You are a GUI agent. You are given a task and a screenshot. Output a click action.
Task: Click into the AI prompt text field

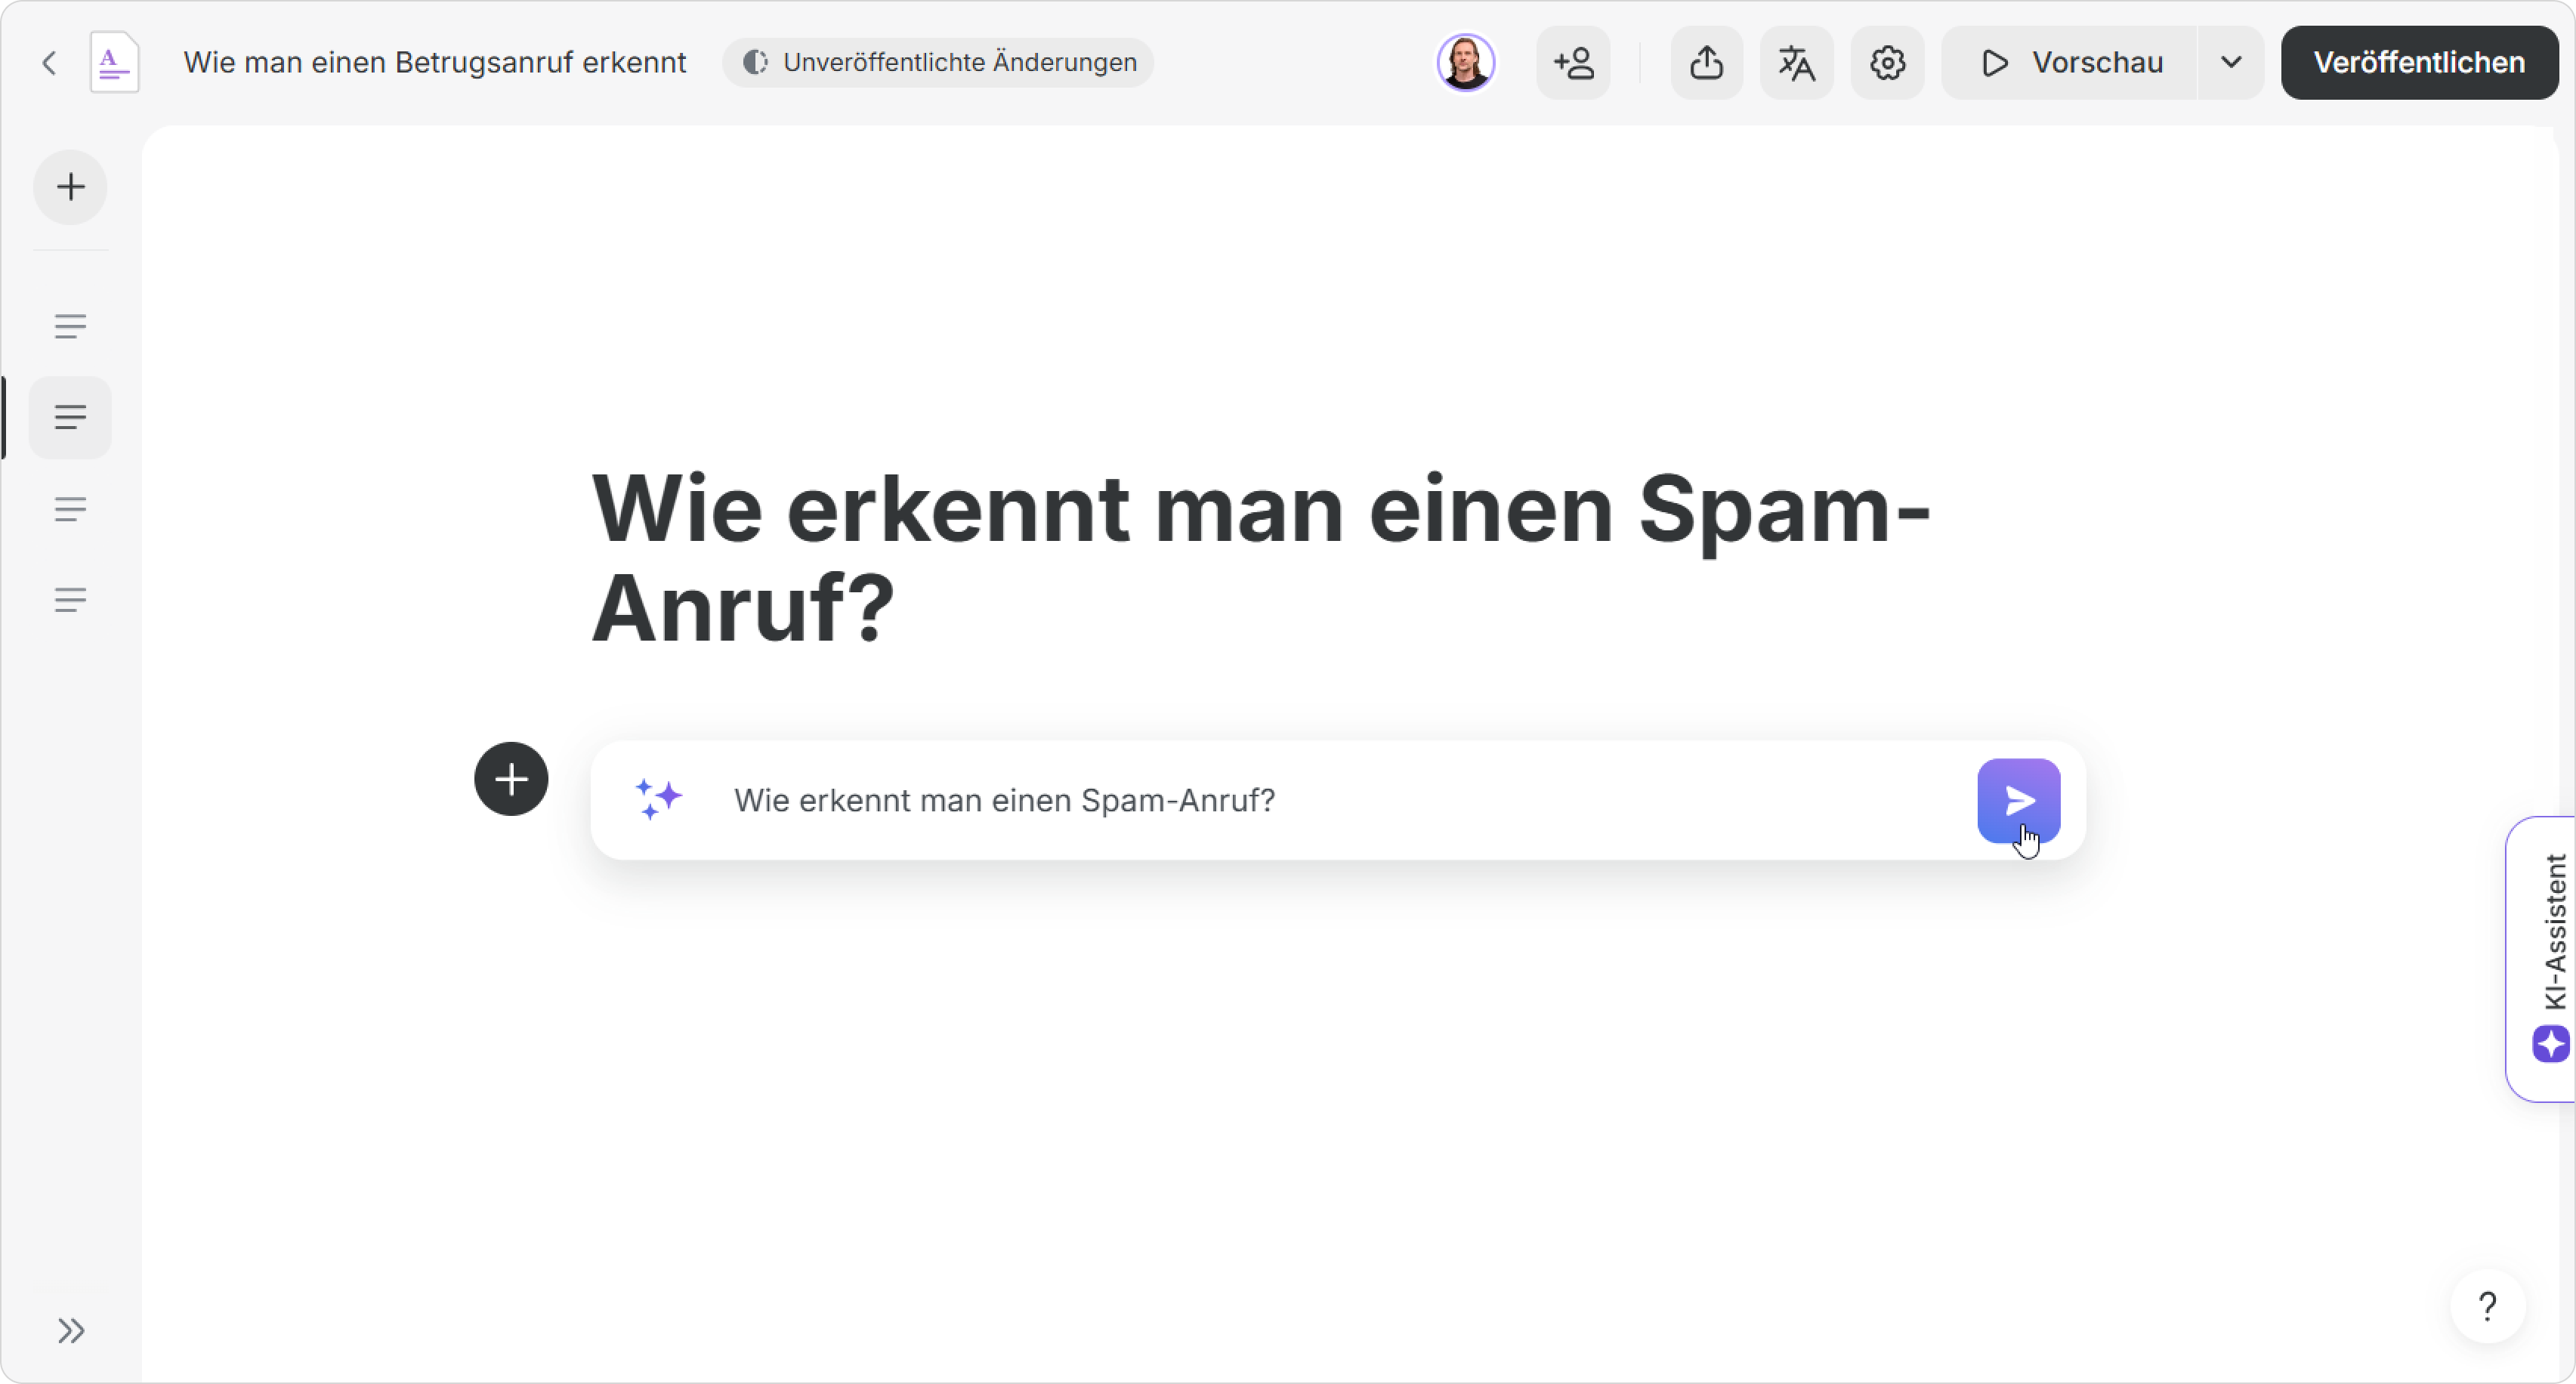click(1300, 800)
